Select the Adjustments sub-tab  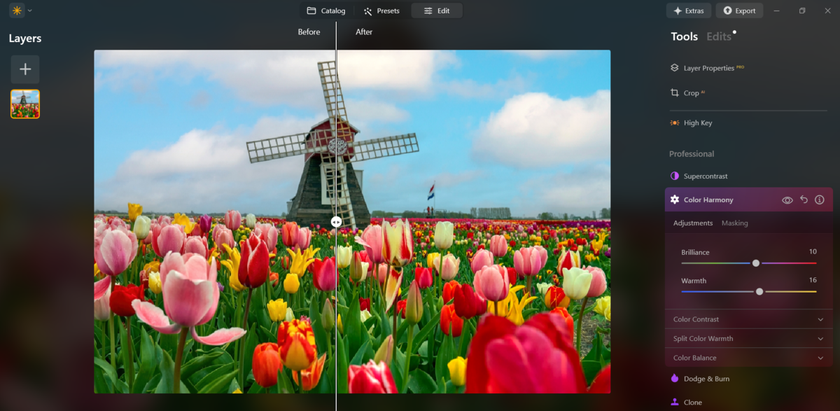pyautogui.click(x=693, y=223)
